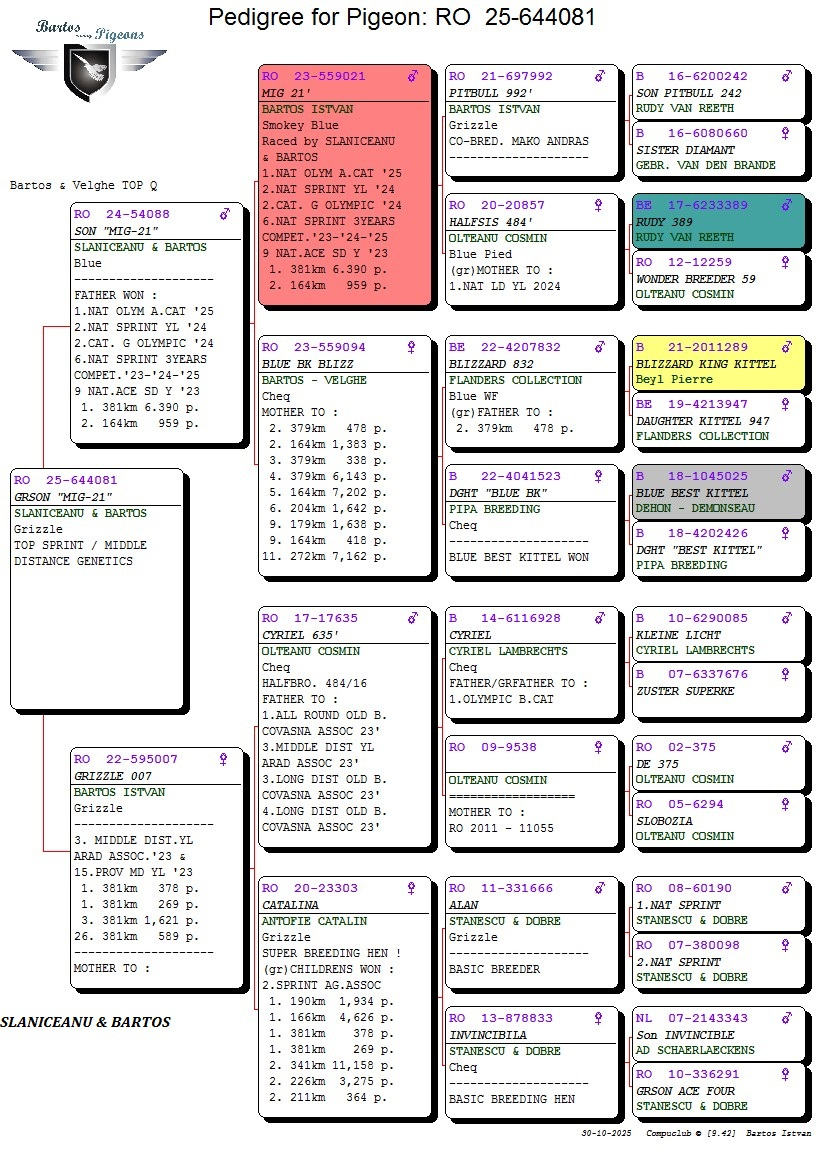
Task: Click the male symbol on RO 23-559021
Action: pyautogui.click(x=412, y=76)
